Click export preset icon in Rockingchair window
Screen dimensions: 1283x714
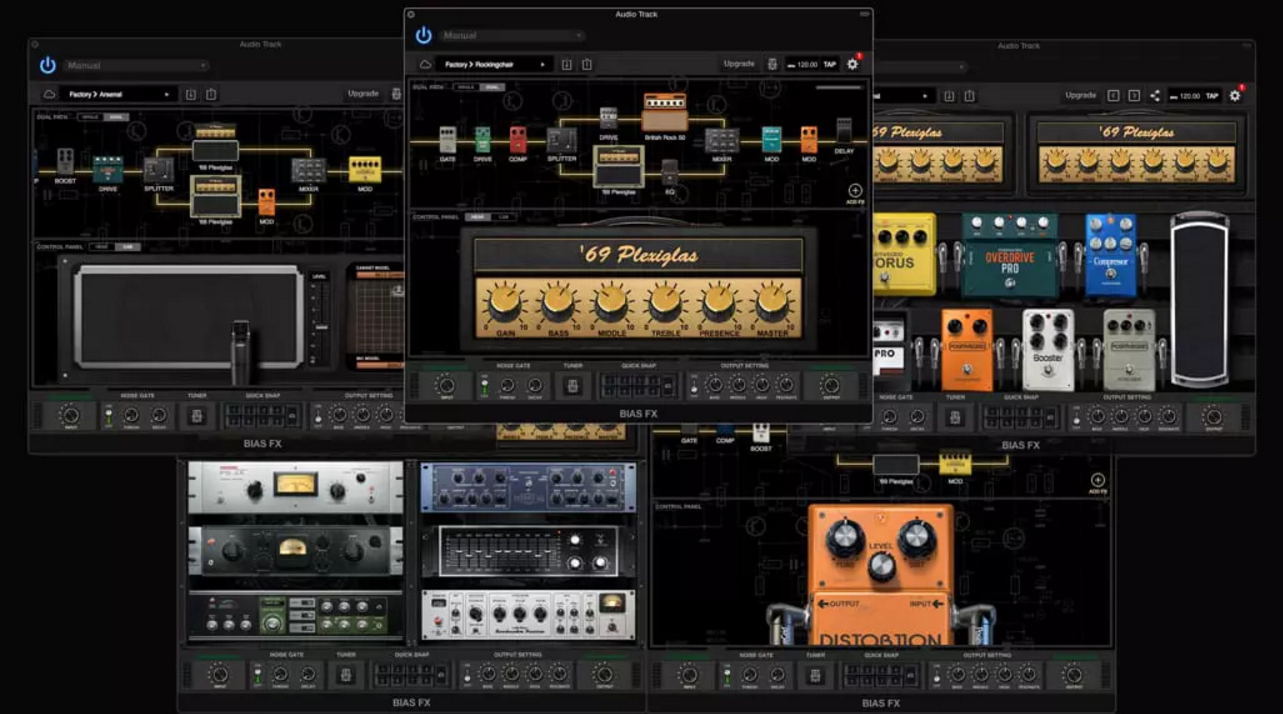click(x=587, y=65)
